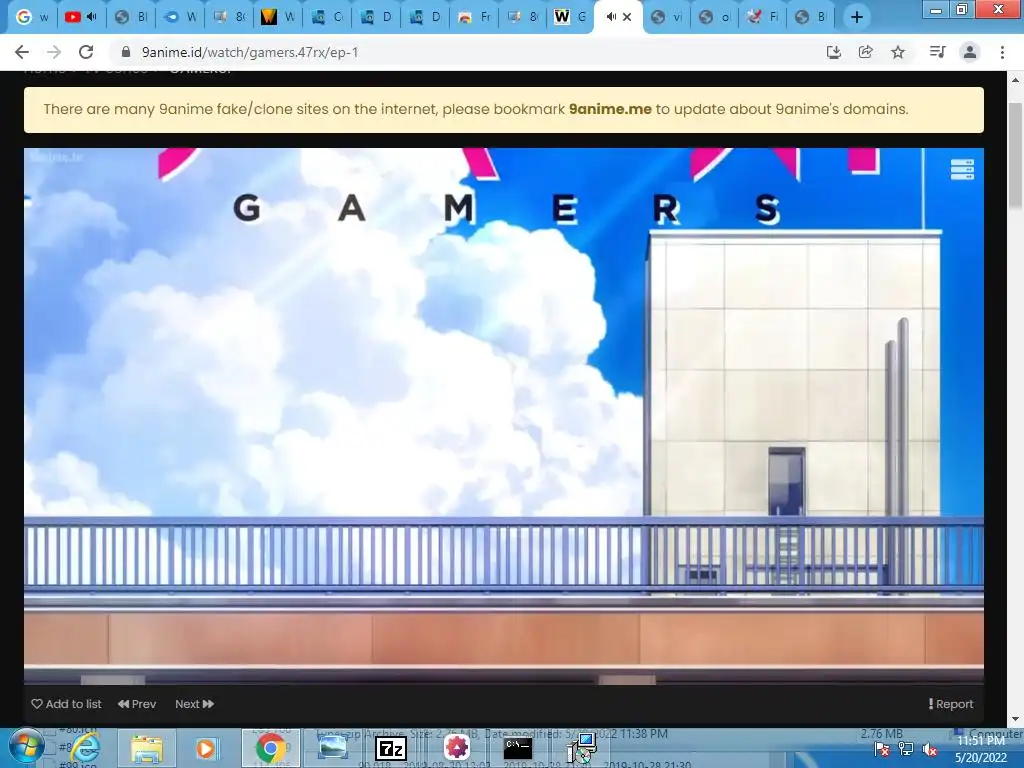This screenshot has width=1024, height=768.
Task: Switch to the Google tab
Action: click(32, 17)
